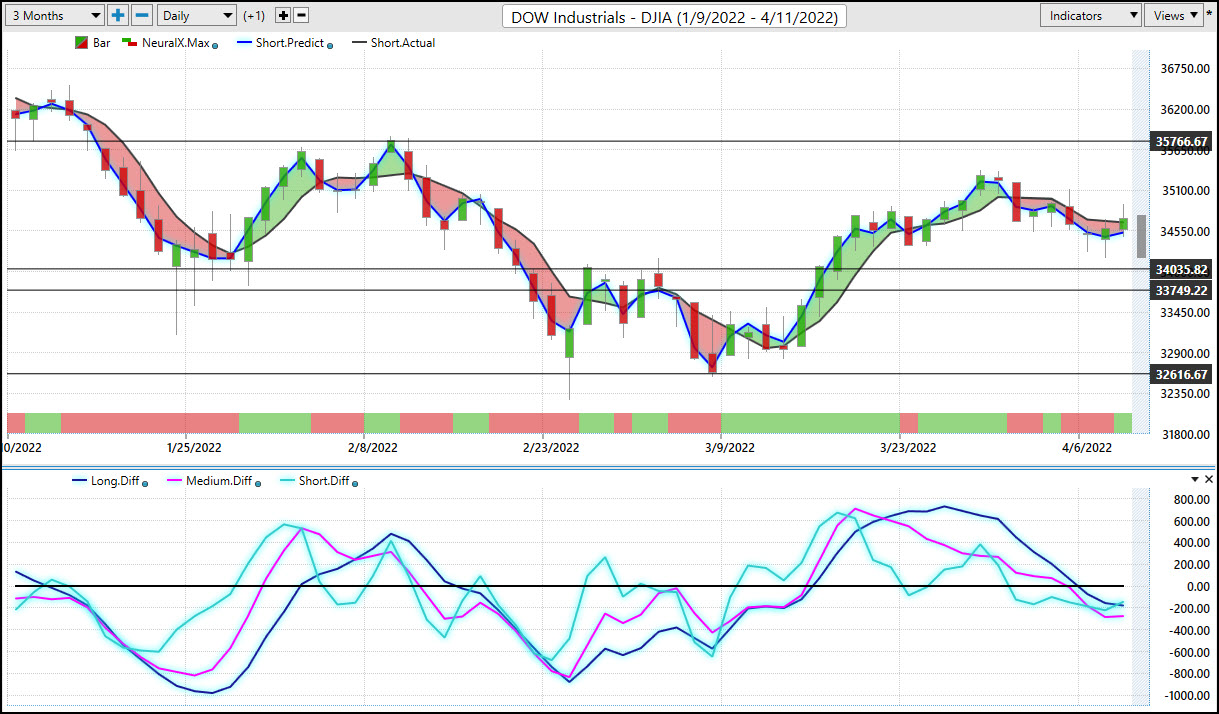
Task: Click the 1/25/2022 date axis label
Action: 194,448
